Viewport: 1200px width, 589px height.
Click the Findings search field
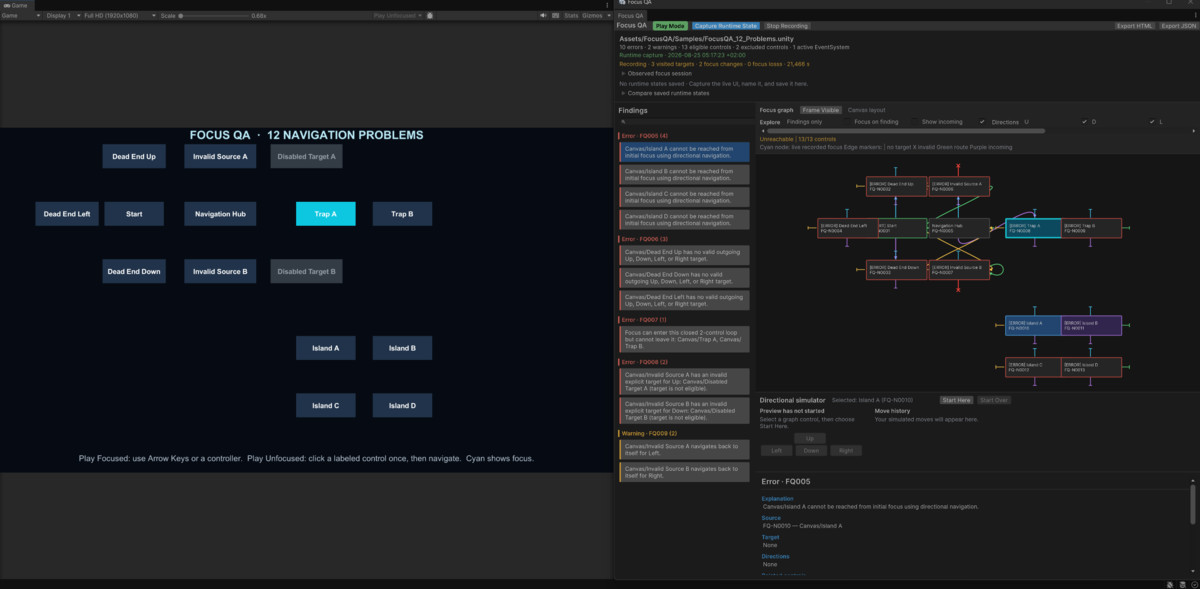click(685, 123)
